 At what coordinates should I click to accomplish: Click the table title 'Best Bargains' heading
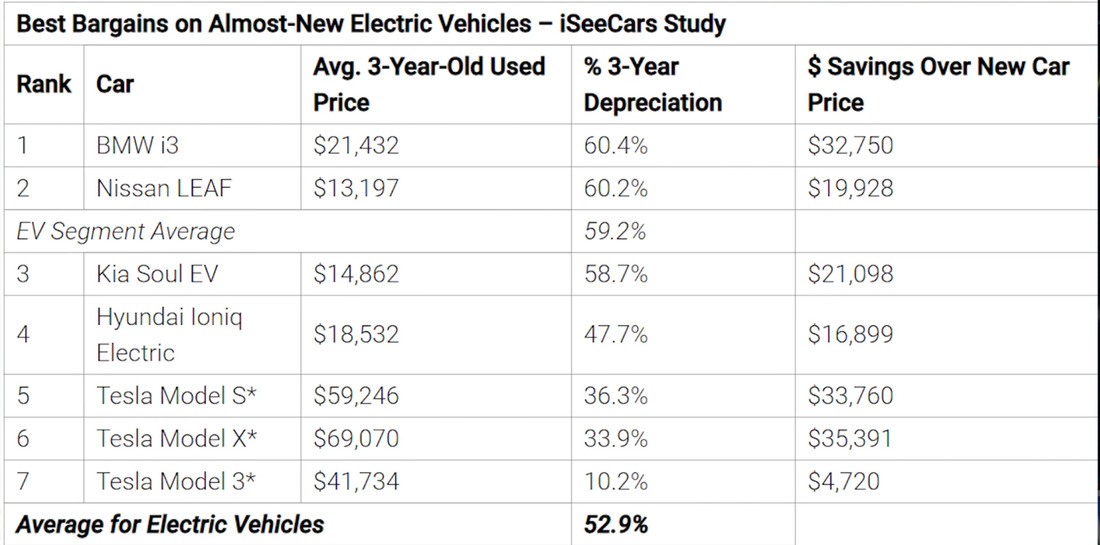371,22
